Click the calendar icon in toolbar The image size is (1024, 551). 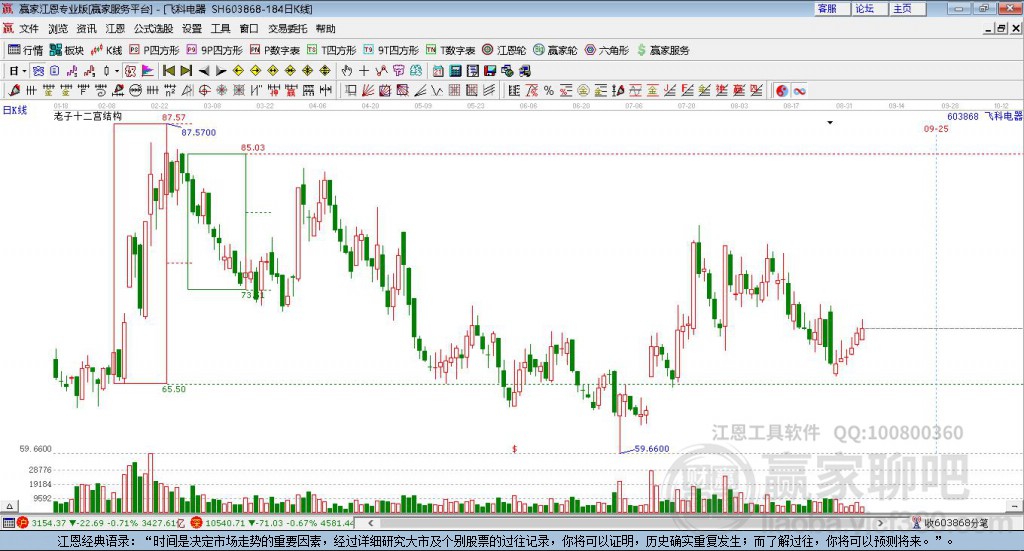click(x=438, y=71)
